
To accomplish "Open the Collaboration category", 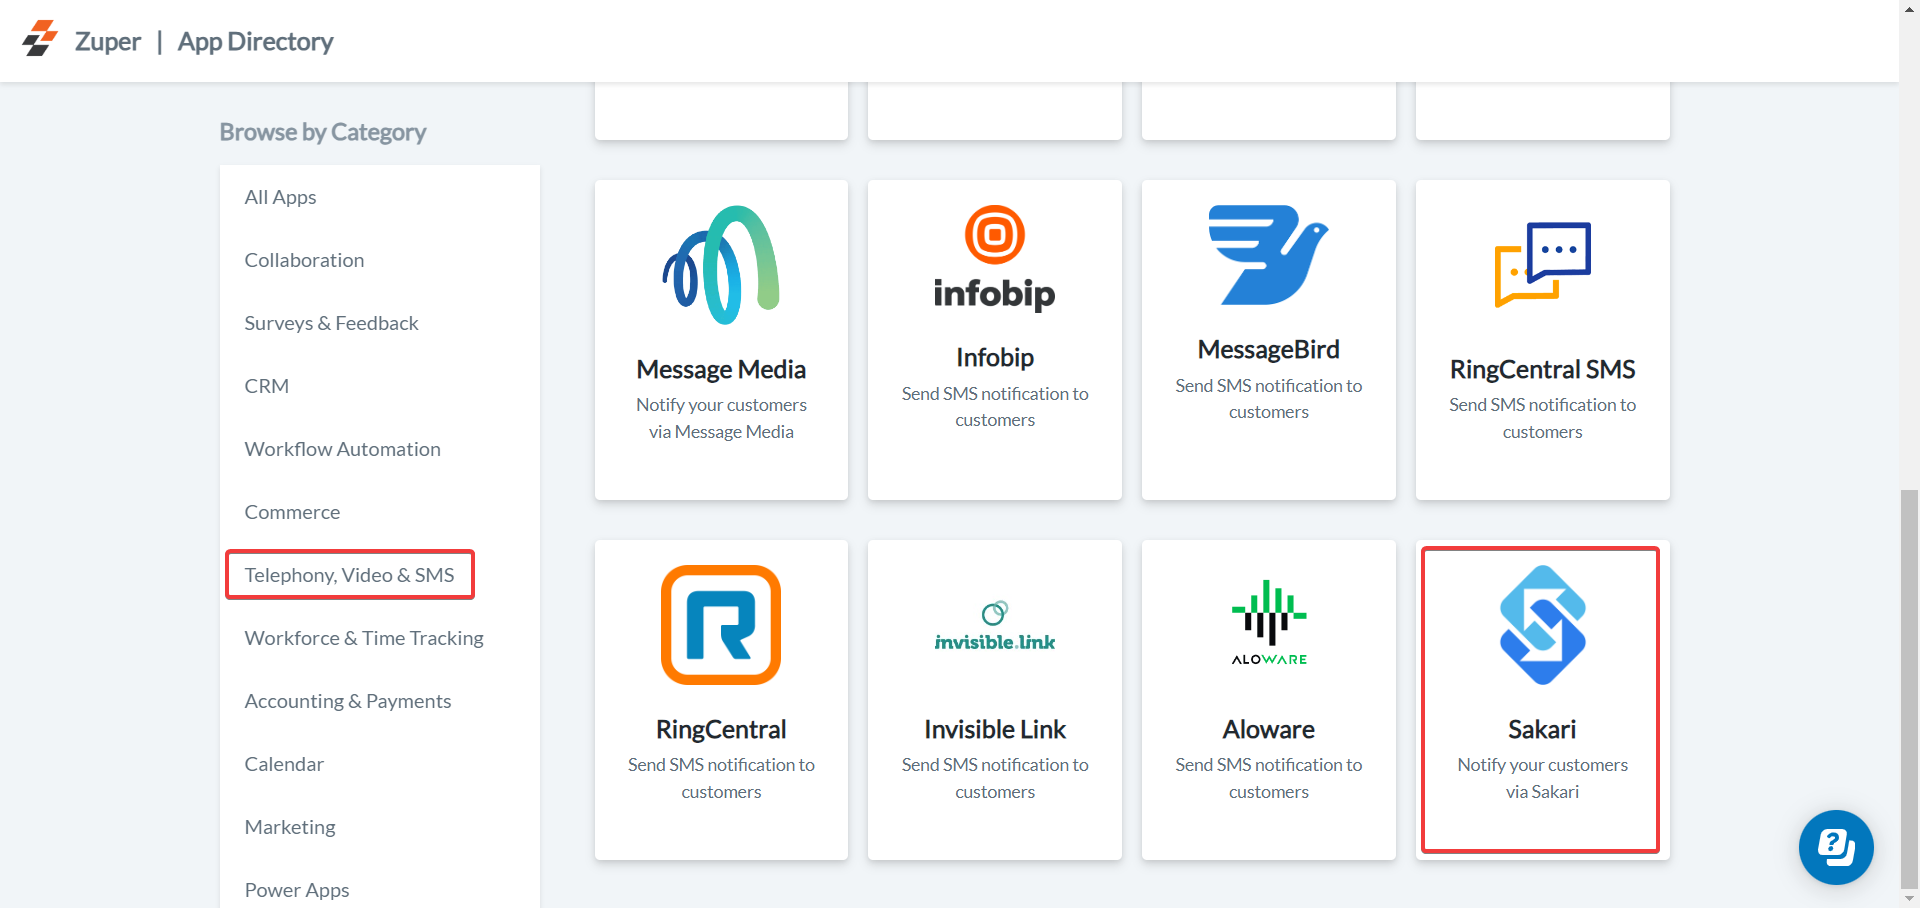I will click(x=304, y=260).
